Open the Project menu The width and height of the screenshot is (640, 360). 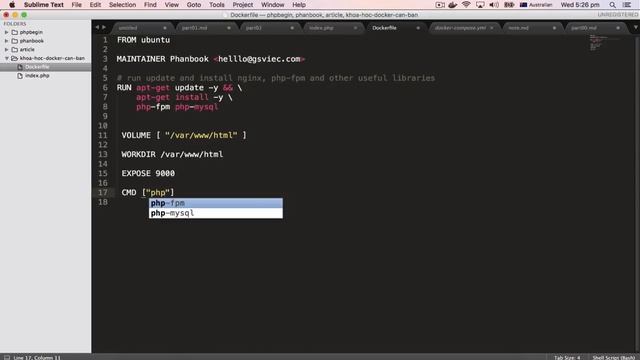pyautogui.click(x=242, y=5)
